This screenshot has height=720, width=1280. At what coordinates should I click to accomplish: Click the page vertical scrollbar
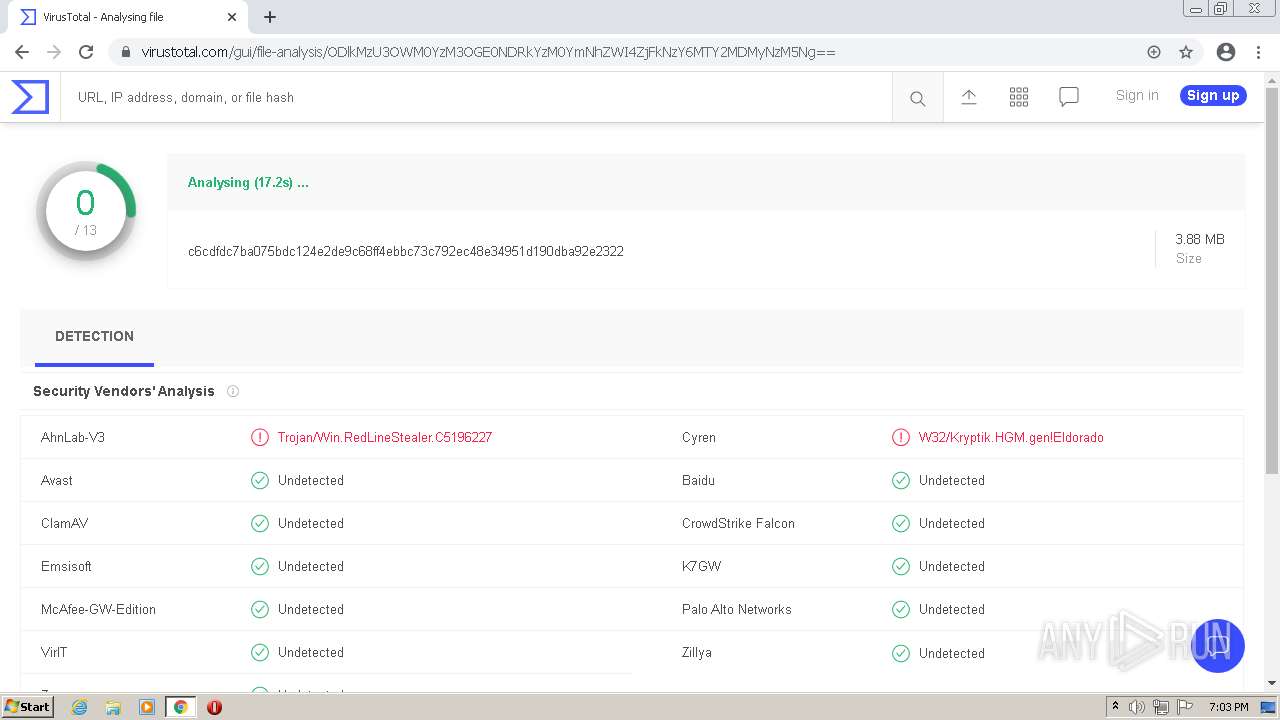click(1272, 280)
